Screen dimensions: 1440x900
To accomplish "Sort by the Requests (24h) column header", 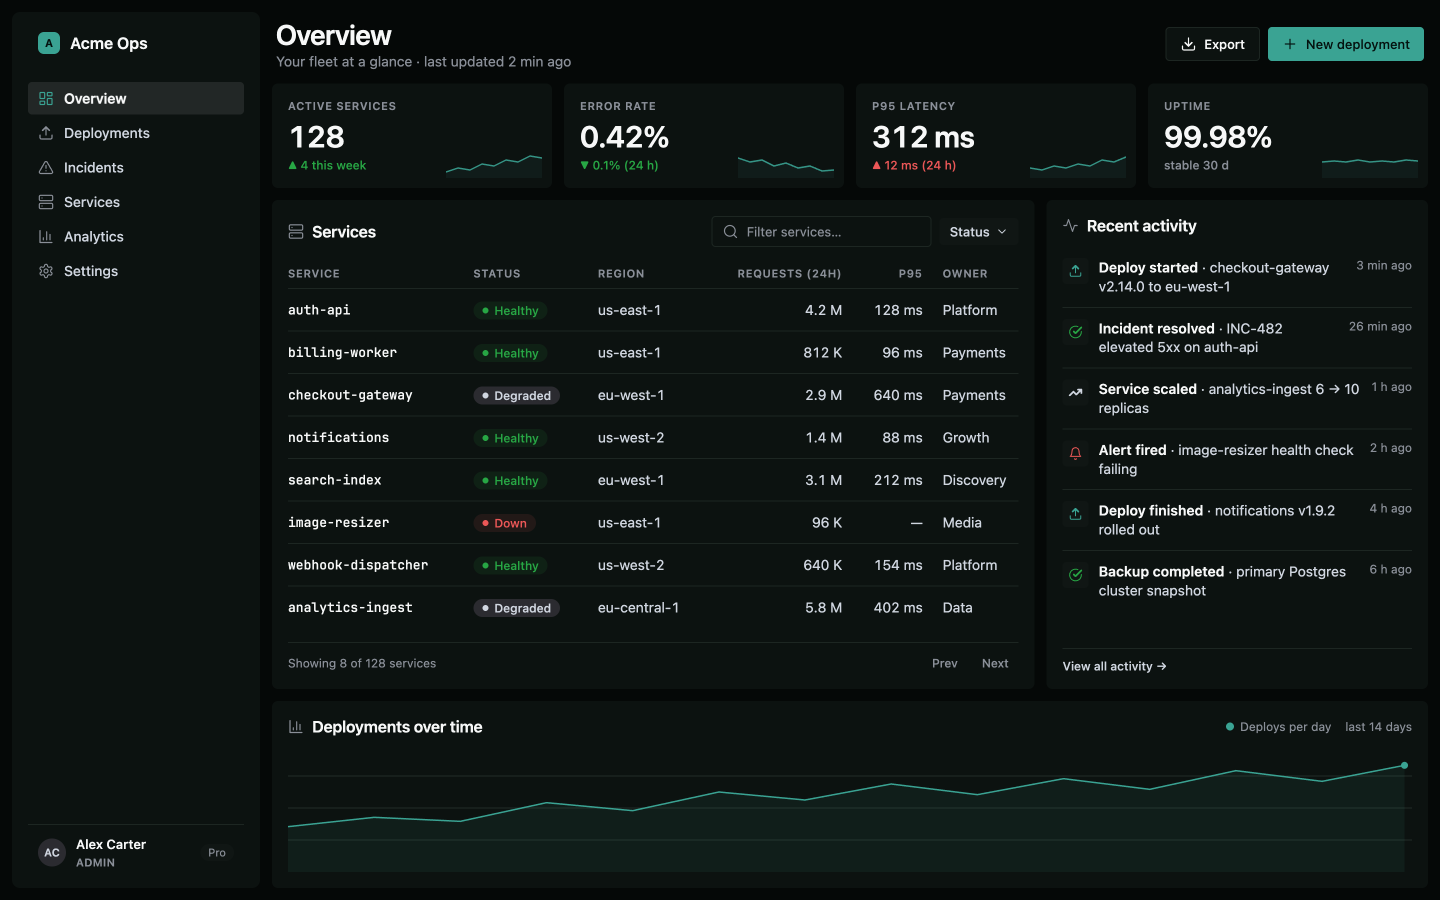I will 789,274.
